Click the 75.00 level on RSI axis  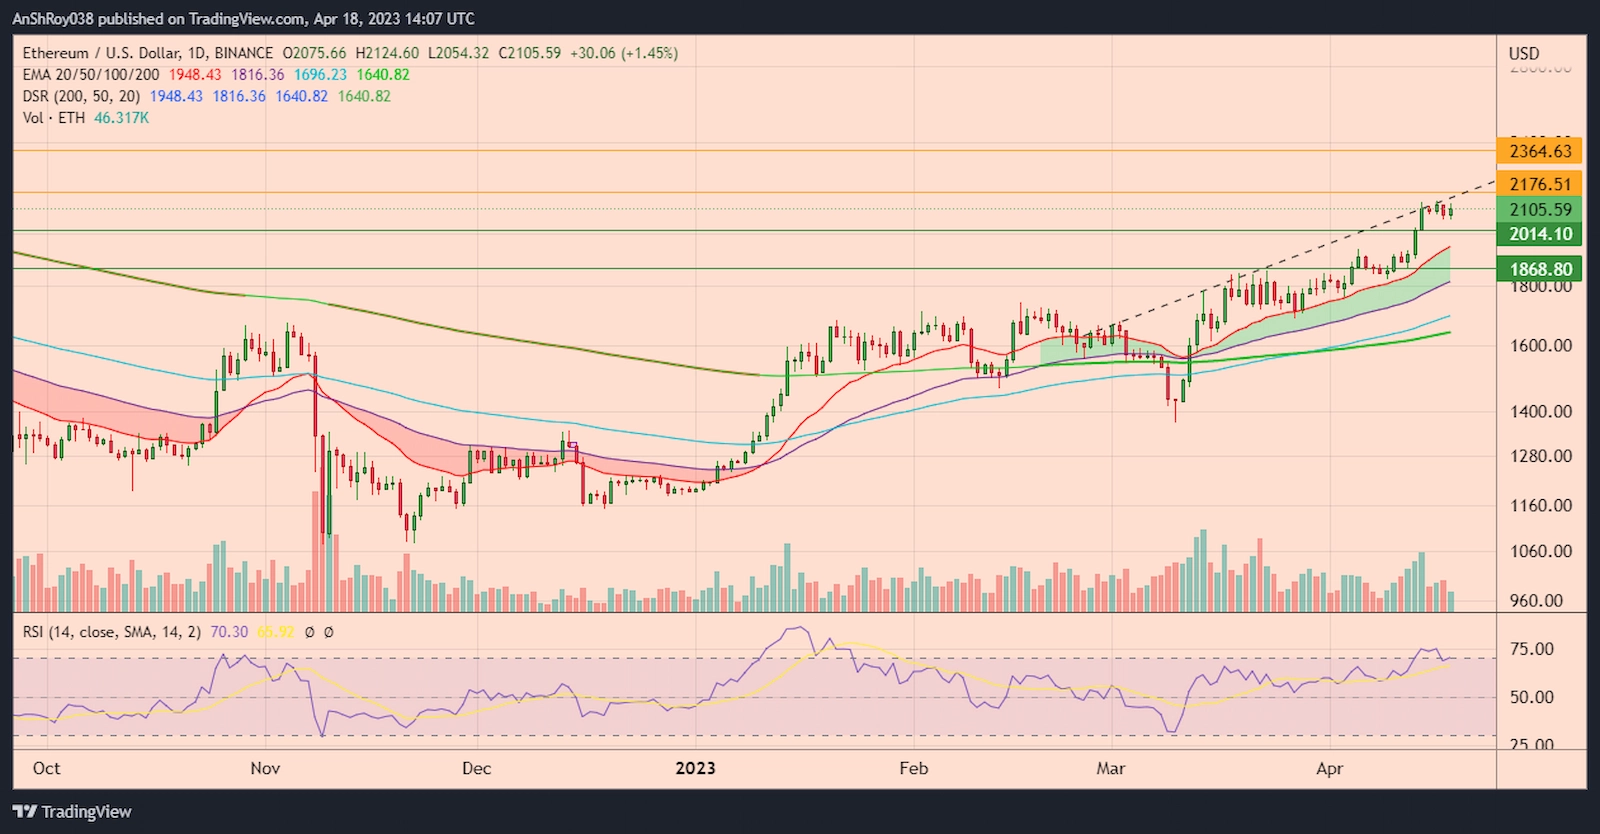tap(1531, 649)
